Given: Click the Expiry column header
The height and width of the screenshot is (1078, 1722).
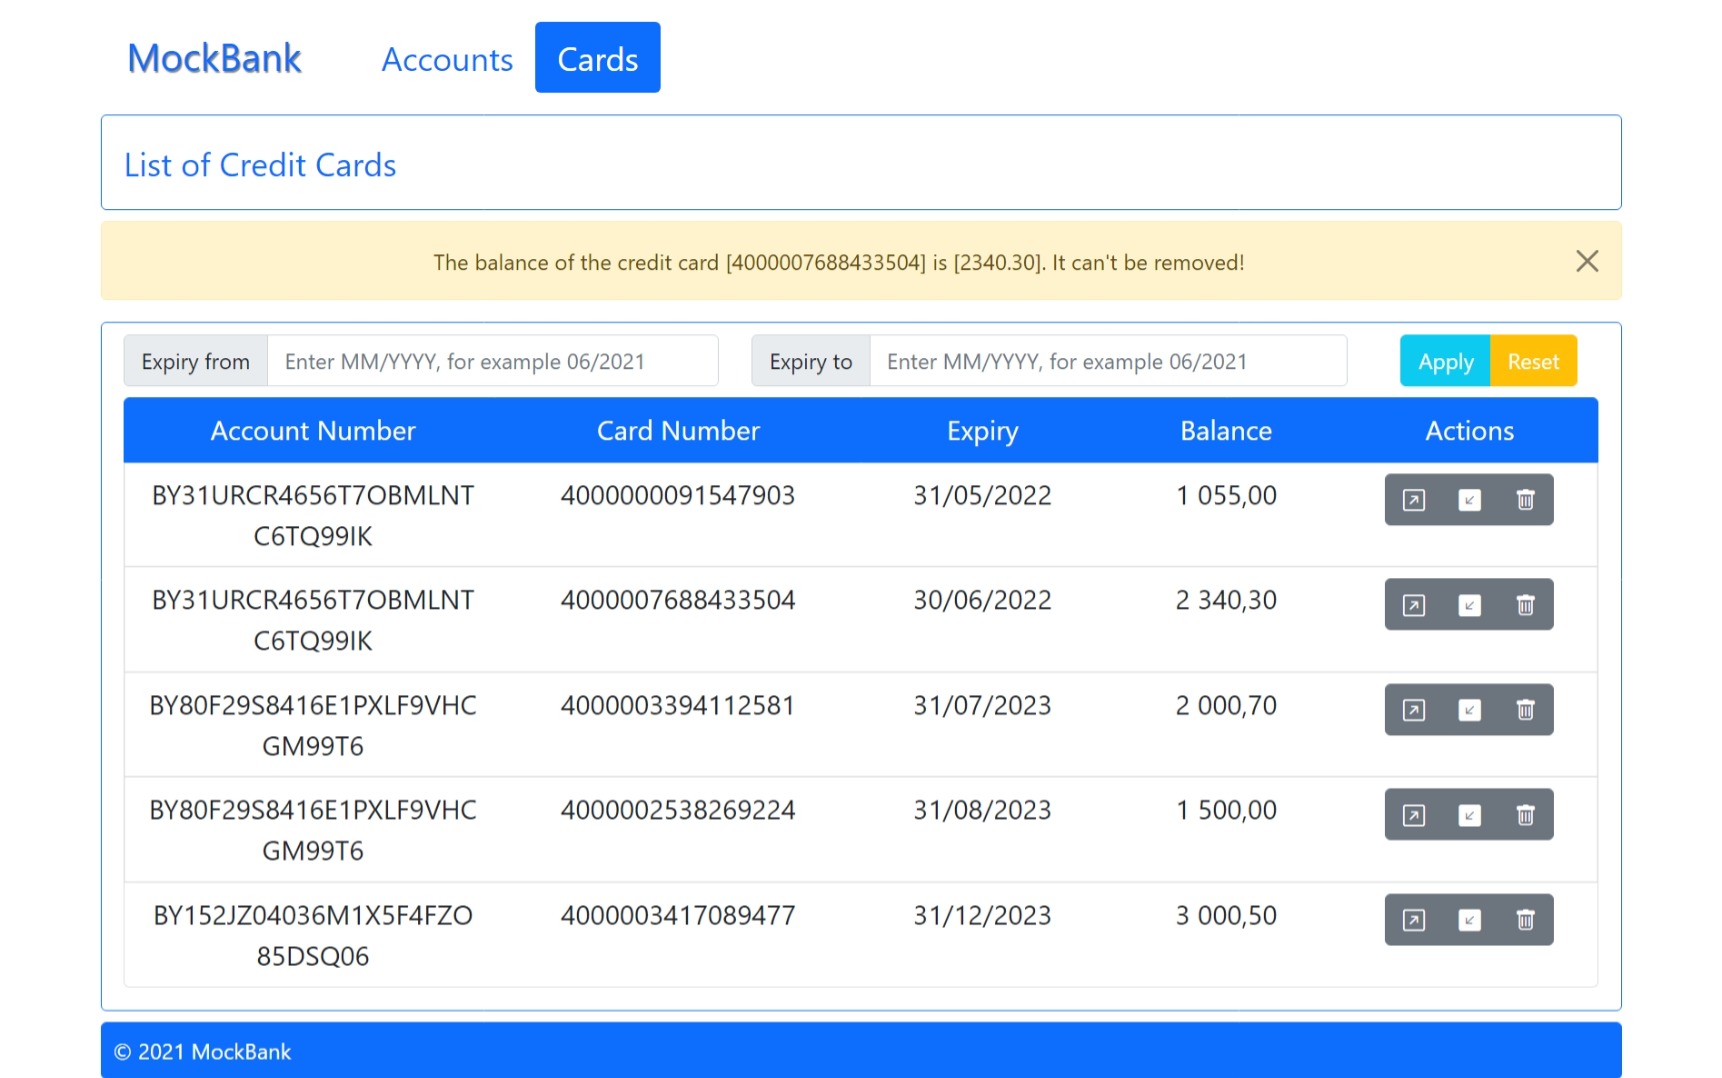Looking at the screenshot, I should pos(982,431).
